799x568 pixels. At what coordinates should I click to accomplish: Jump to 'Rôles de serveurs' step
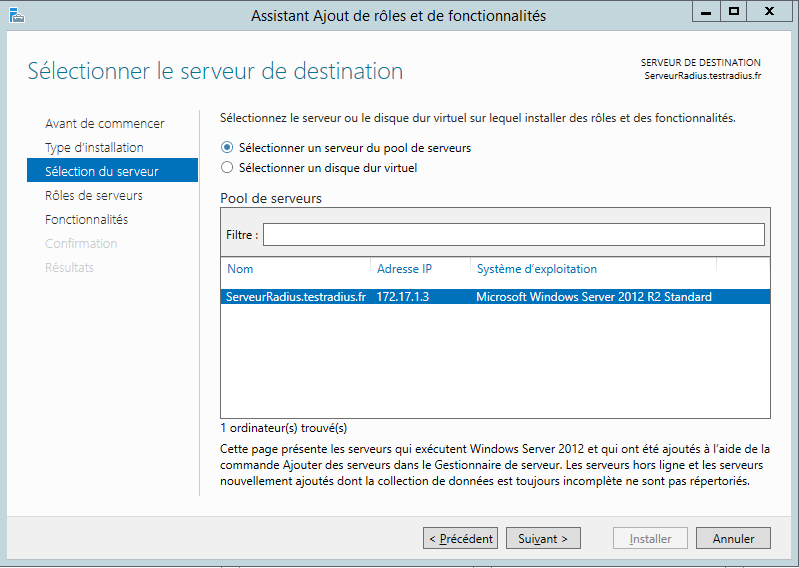click(x=94, y=196)
